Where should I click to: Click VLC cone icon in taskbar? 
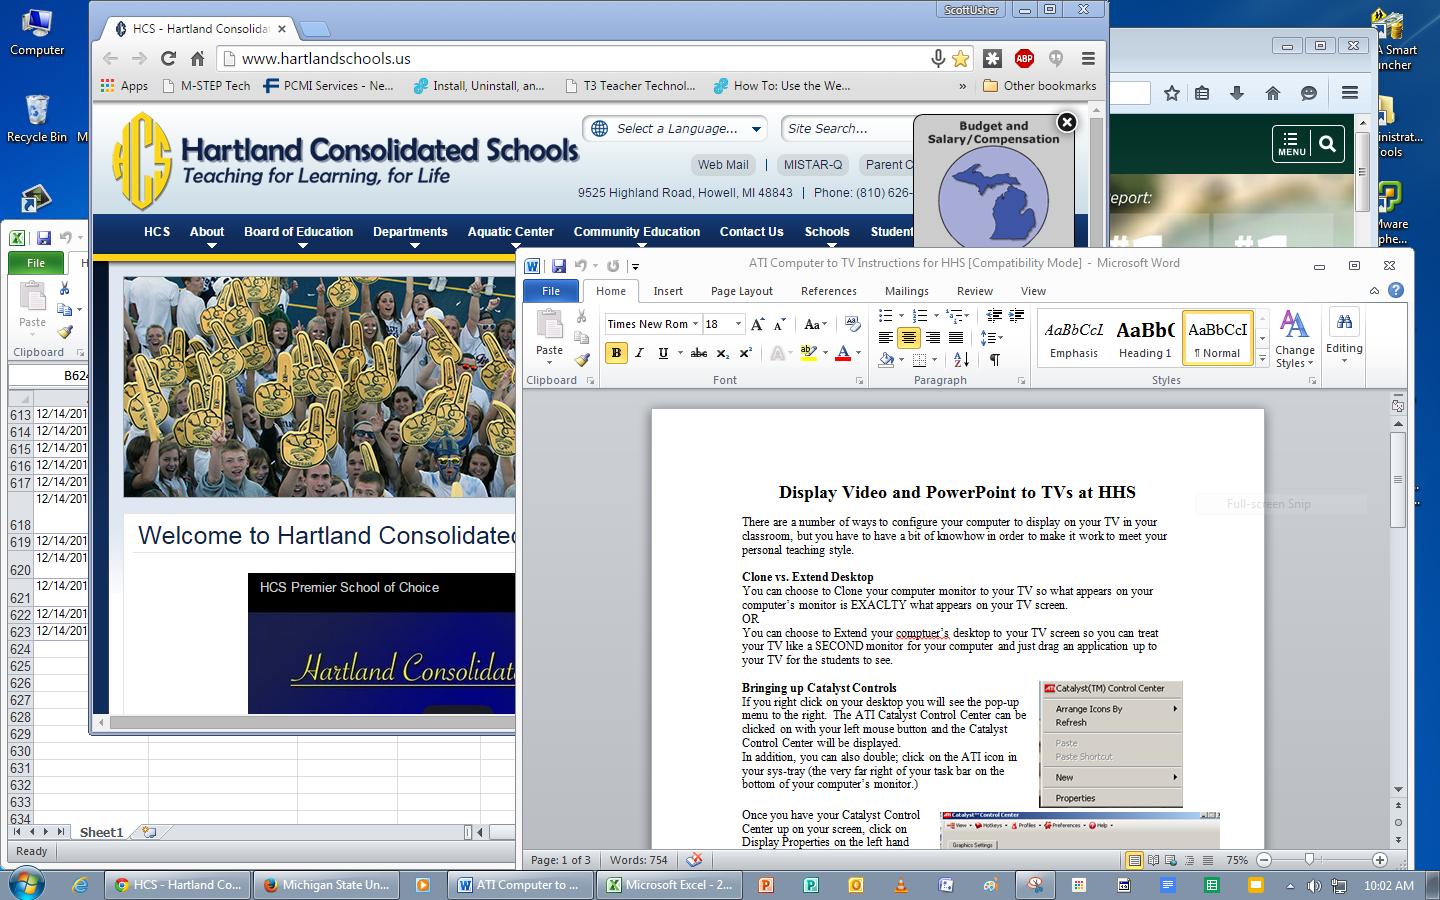click(901, 885)
